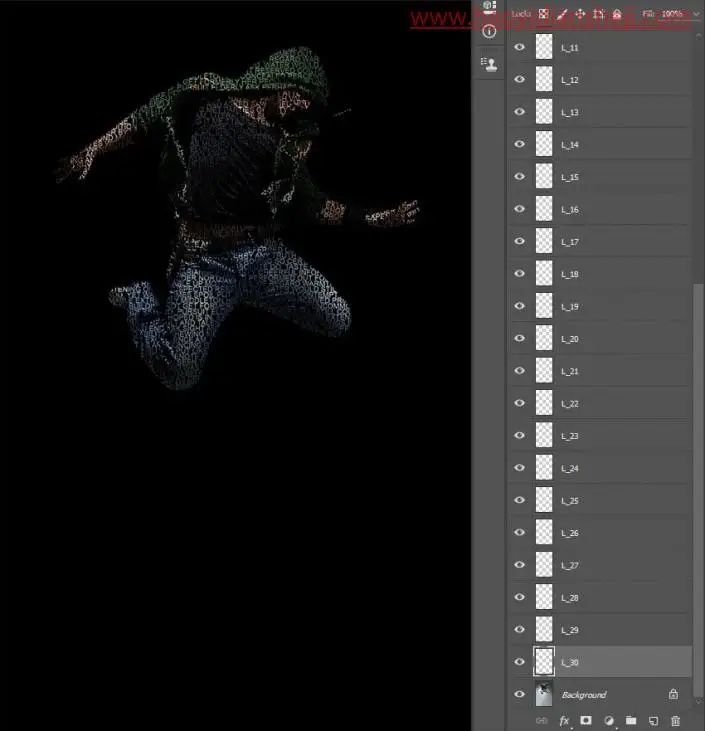Create a new layer icon
Screen dimensions: 705x731
click(653, 721)
